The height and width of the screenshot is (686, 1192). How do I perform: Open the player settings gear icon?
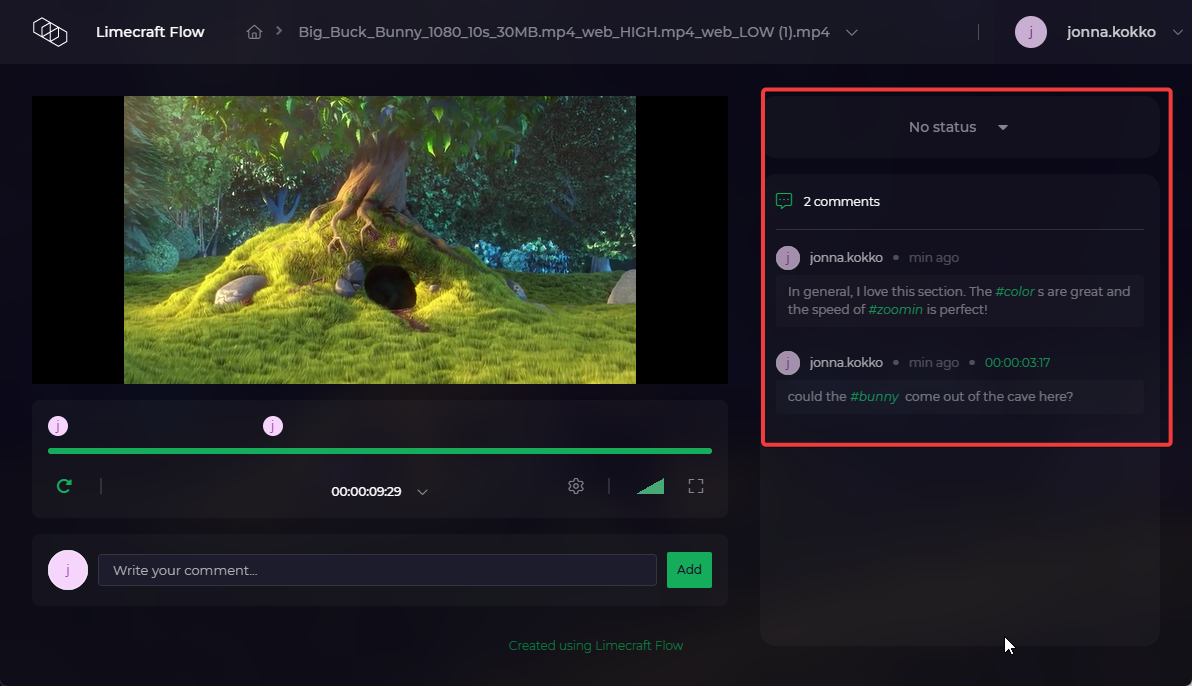point(576,486)
